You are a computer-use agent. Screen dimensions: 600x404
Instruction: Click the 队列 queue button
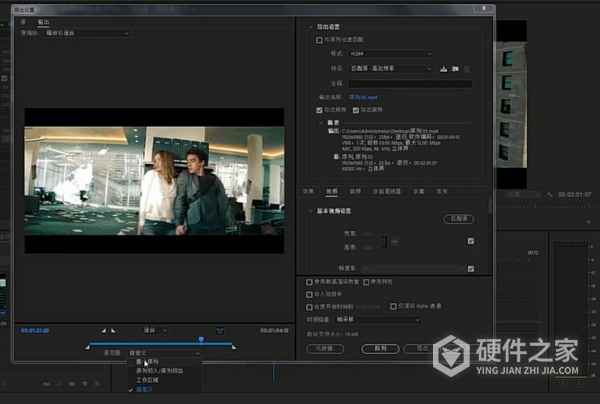pyautogui.click(x=380, y=349)
